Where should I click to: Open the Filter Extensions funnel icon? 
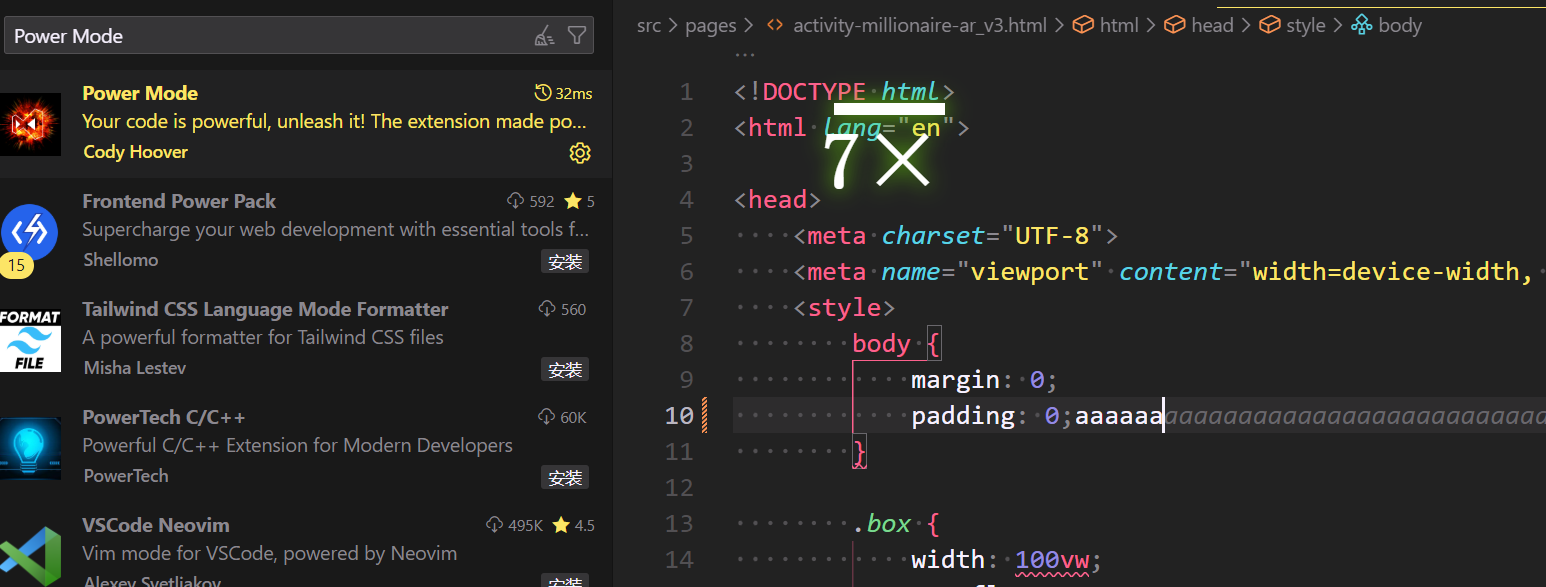577,35
